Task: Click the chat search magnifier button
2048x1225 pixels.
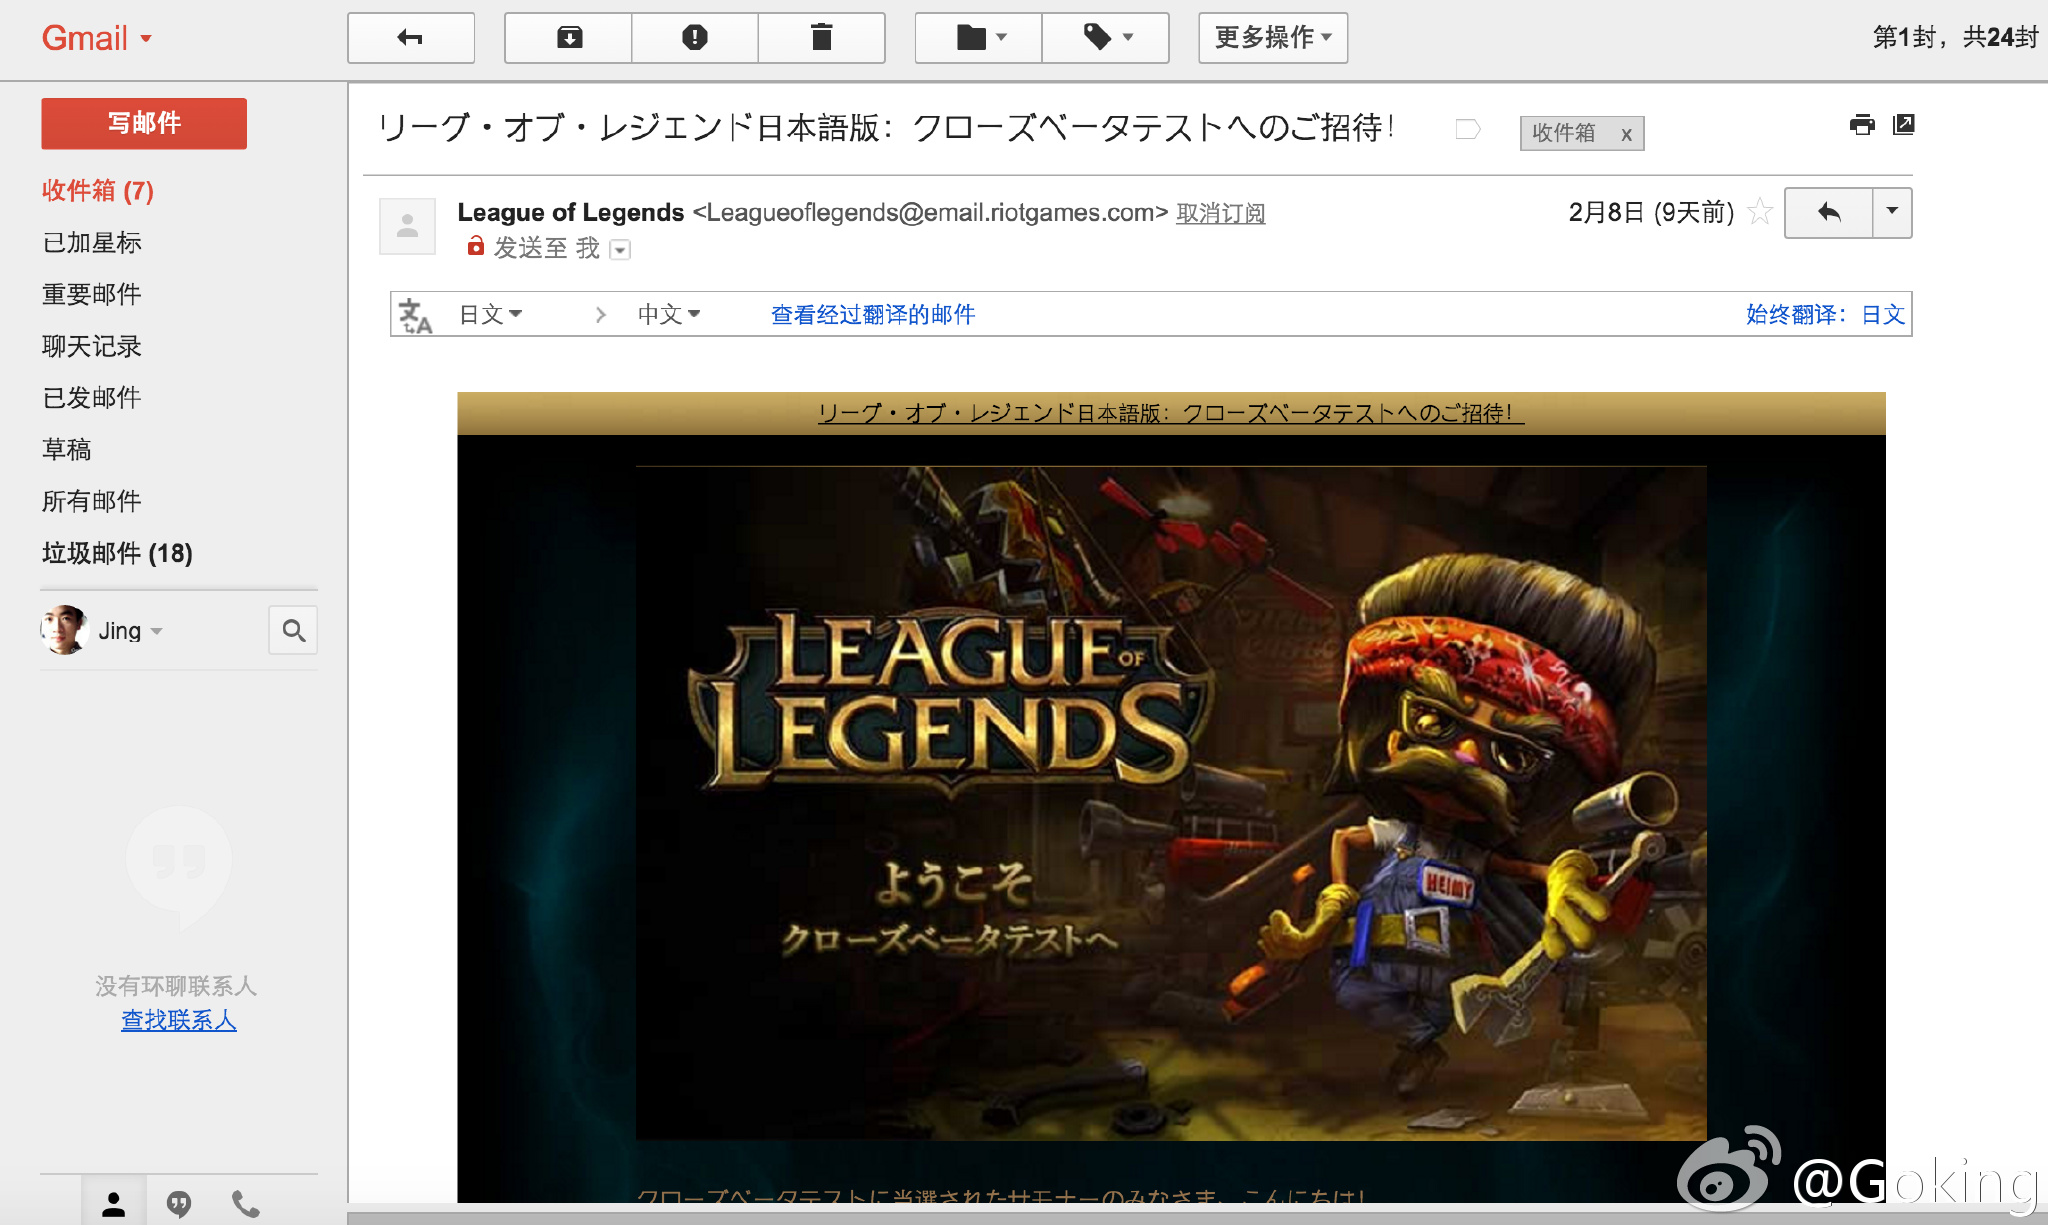Action: 293,630
